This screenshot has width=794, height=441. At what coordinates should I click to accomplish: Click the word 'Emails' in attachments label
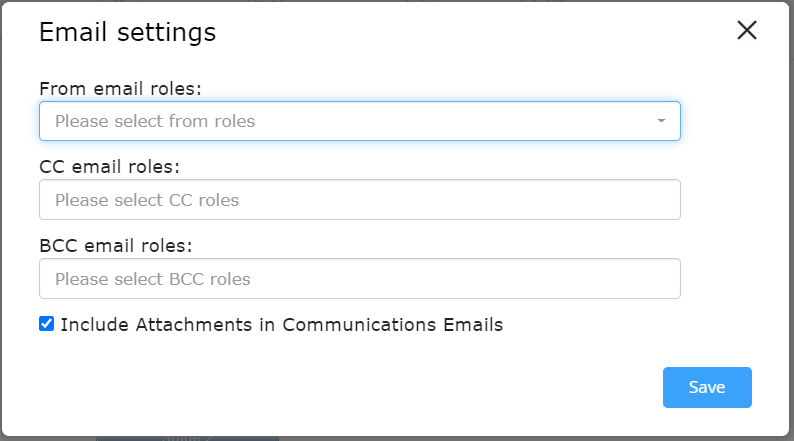[473, 325]
